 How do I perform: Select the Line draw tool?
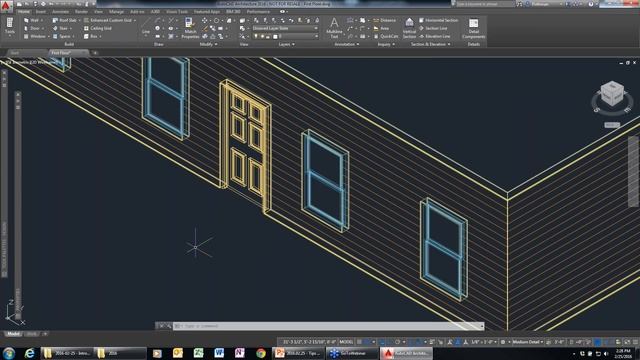146,26
